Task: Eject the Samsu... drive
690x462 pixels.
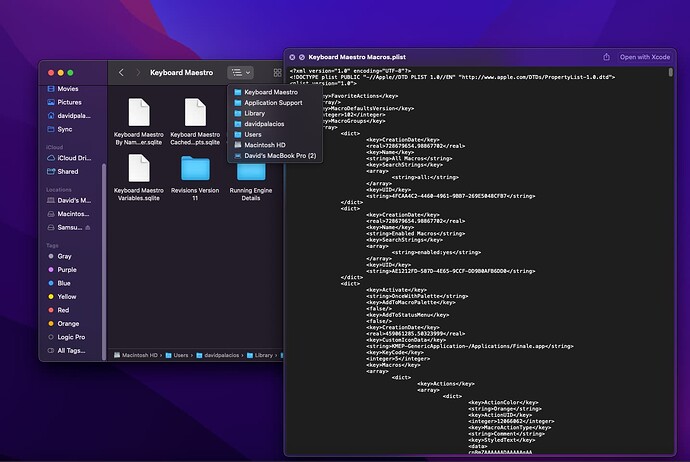Action: [x=88, y=227]
